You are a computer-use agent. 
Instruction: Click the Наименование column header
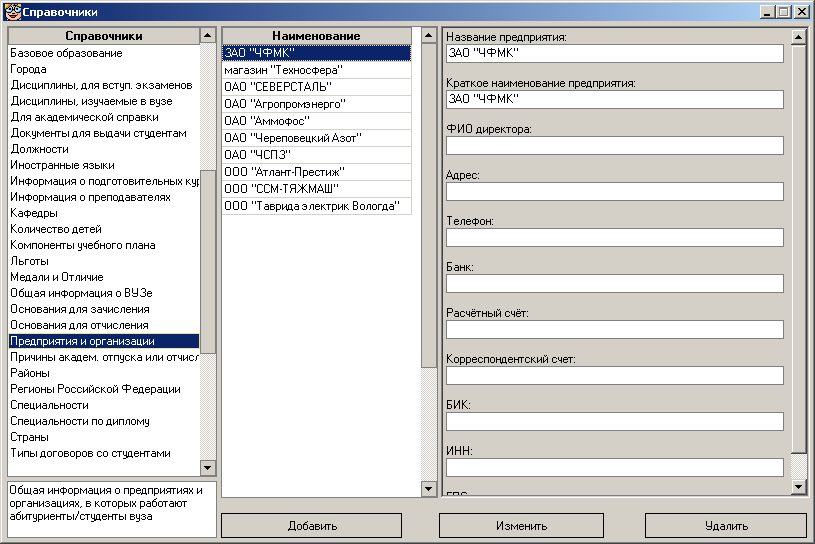coord(316,36)
